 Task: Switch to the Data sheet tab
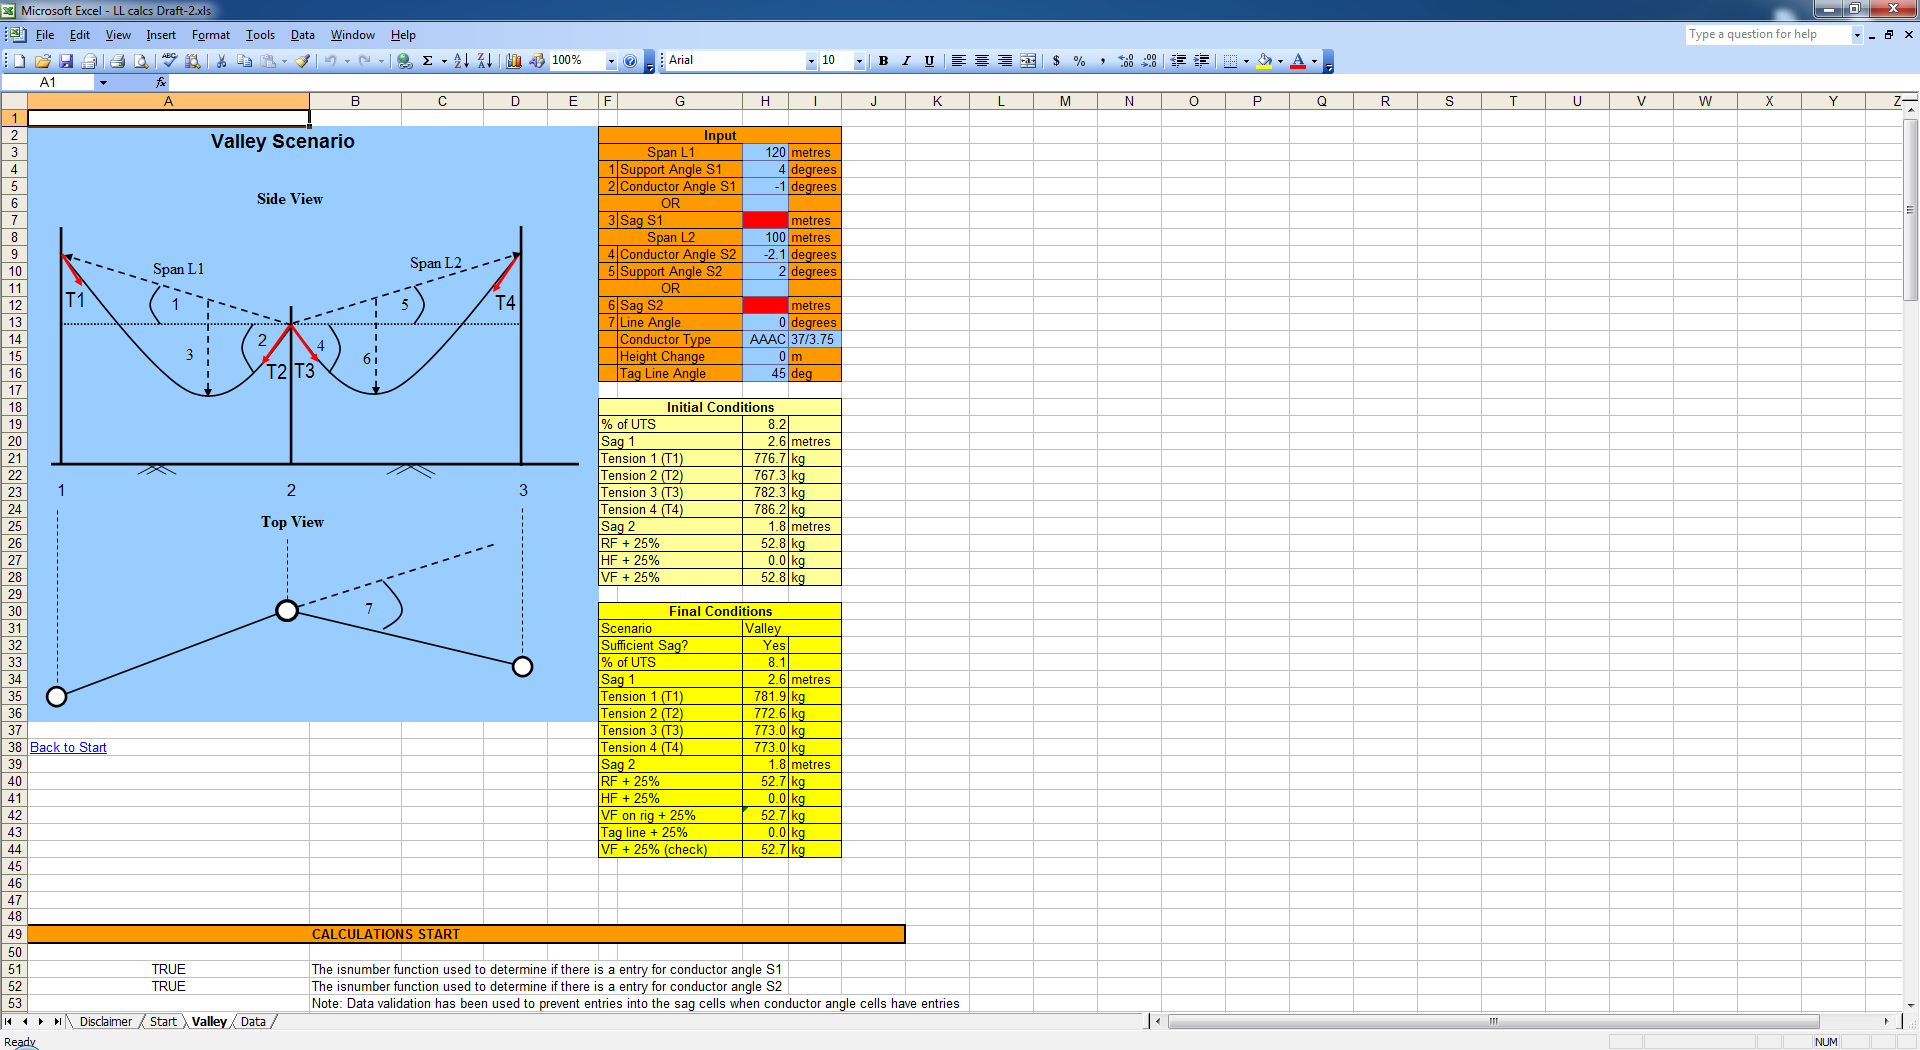[x=253, y=1021]
